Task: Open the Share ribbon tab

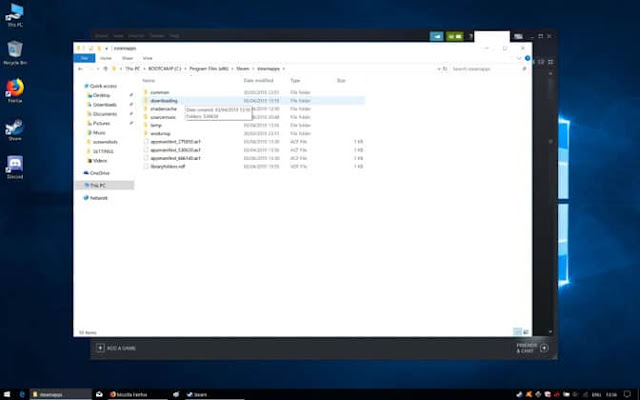Action: 127,58
